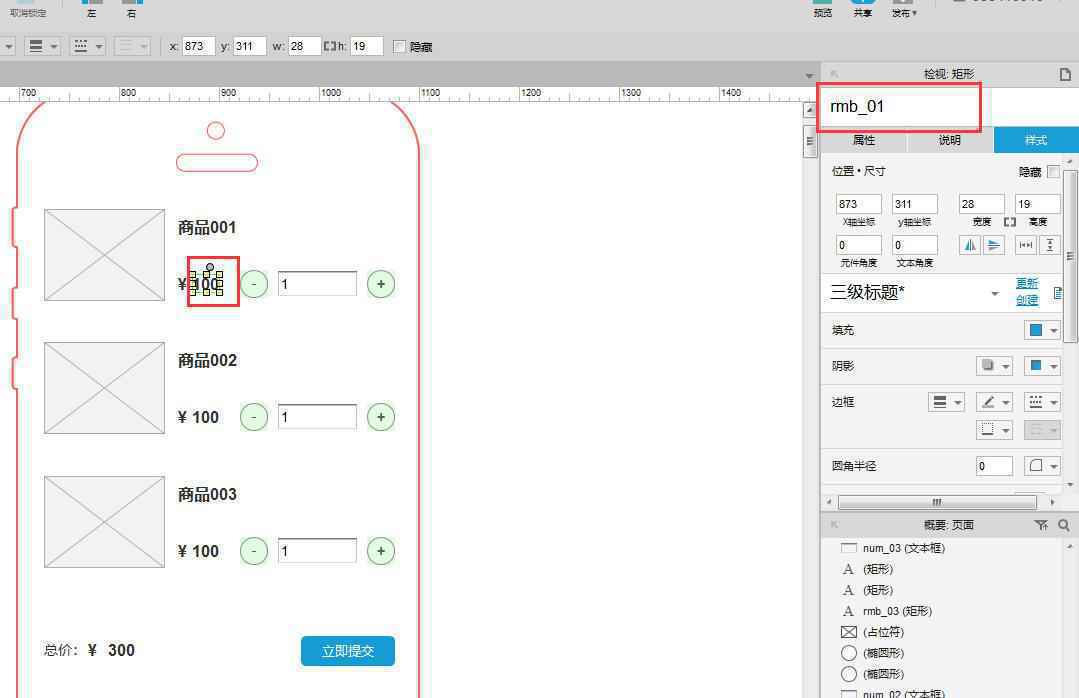Screen dimensions: 1079x698
Task: Click the 创建 link
Action: 1027,300
